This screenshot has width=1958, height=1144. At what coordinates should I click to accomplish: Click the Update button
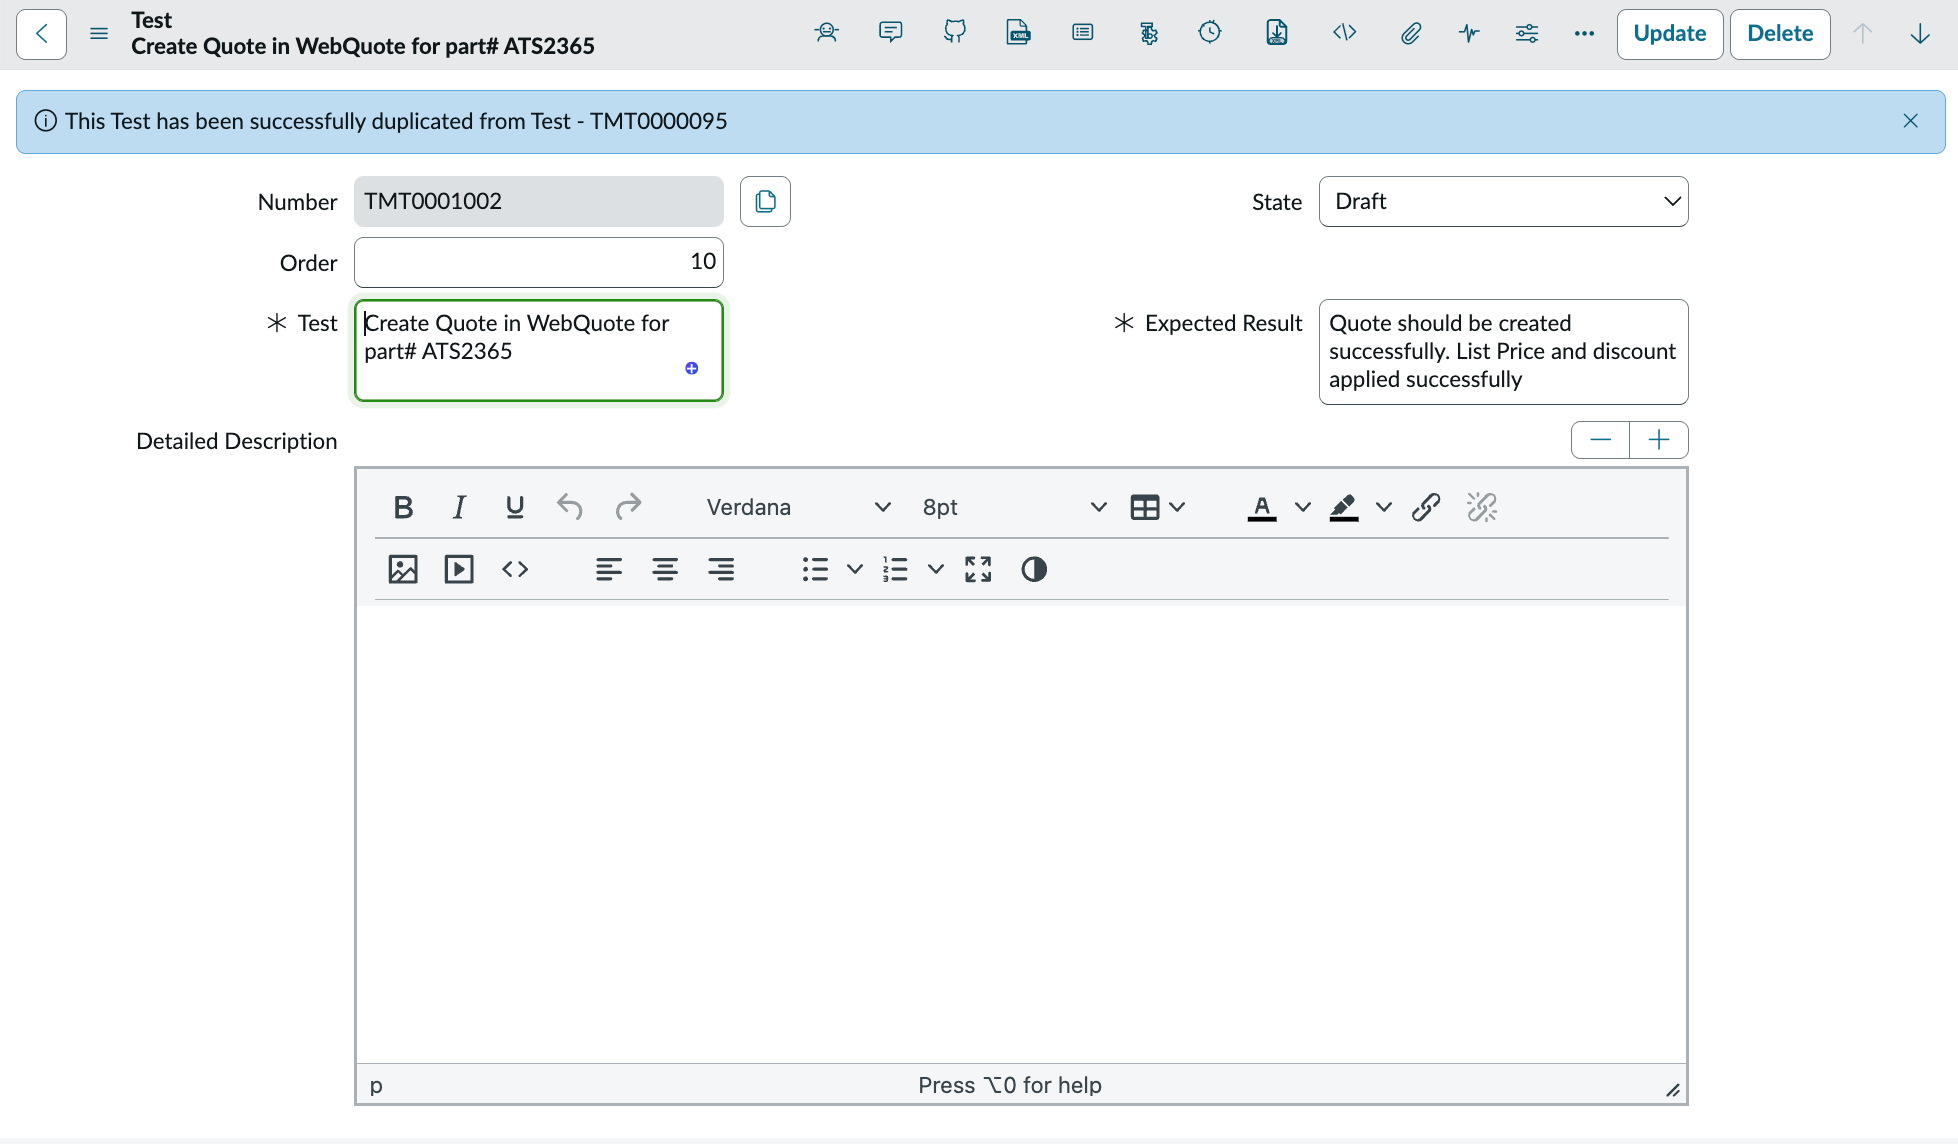point(1670,34)
